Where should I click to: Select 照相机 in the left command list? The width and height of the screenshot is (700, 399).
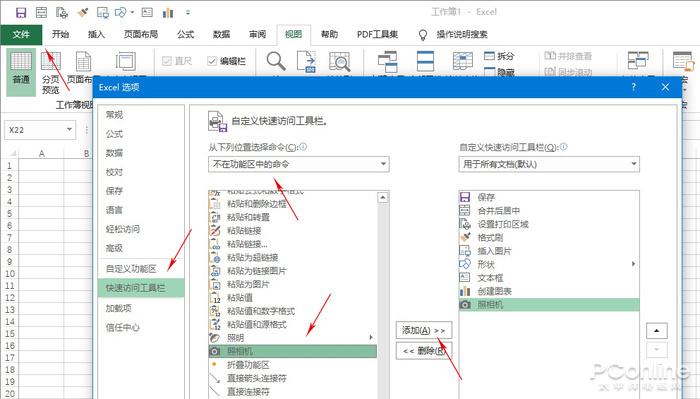pos(293,351)
